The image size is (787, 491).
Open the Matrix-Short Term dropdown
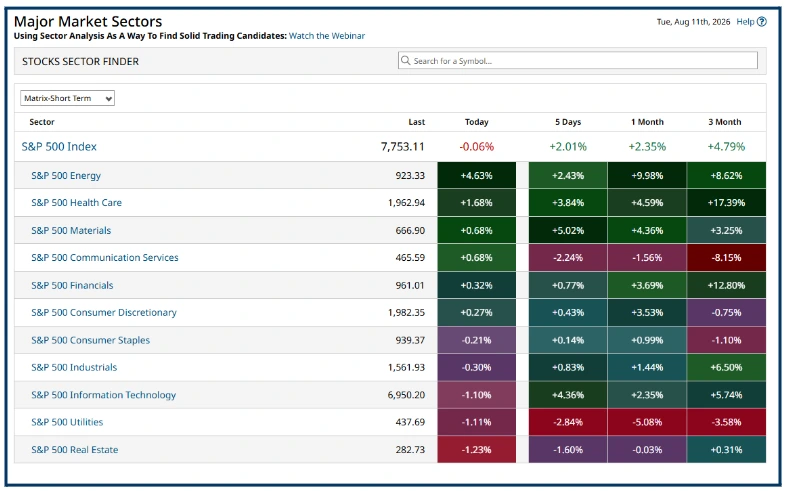click(67, 98)
